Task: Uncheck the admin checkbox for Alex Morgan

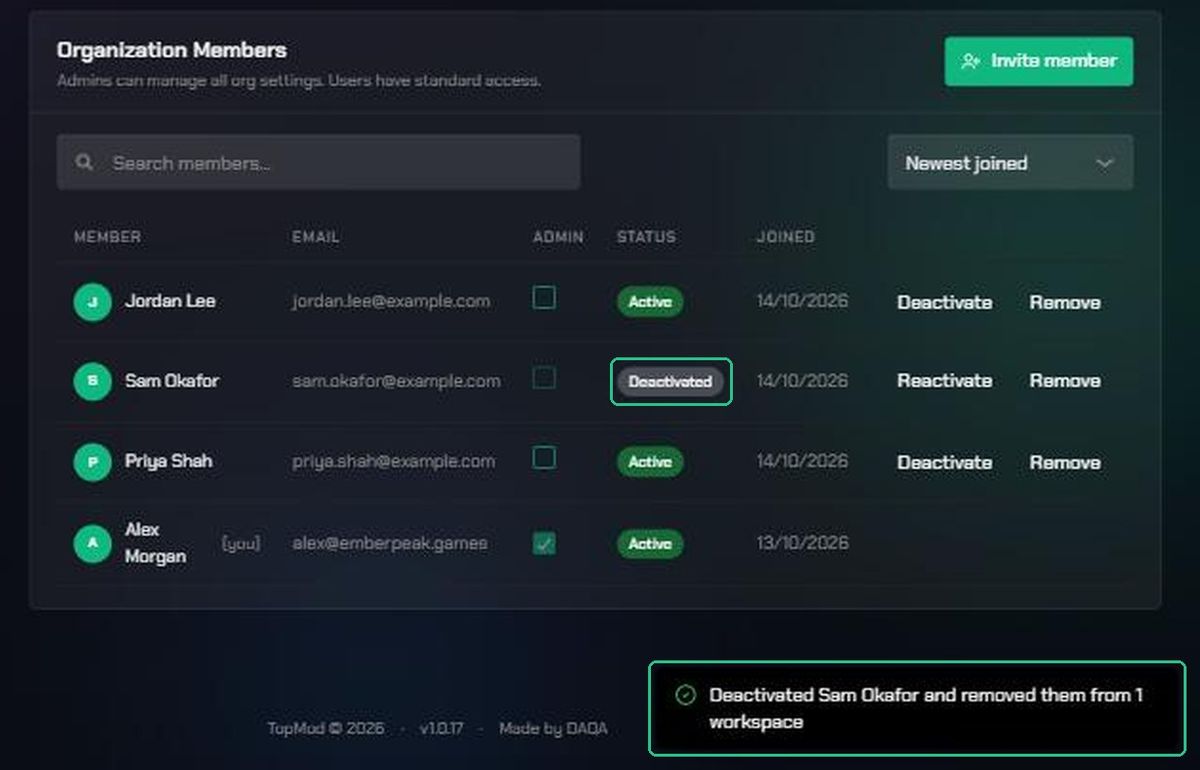Action: [544, 543]
